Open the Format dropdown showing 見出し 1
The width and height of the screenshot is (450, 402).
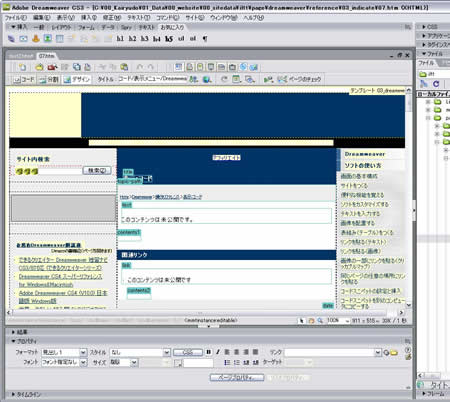[83, 352]
